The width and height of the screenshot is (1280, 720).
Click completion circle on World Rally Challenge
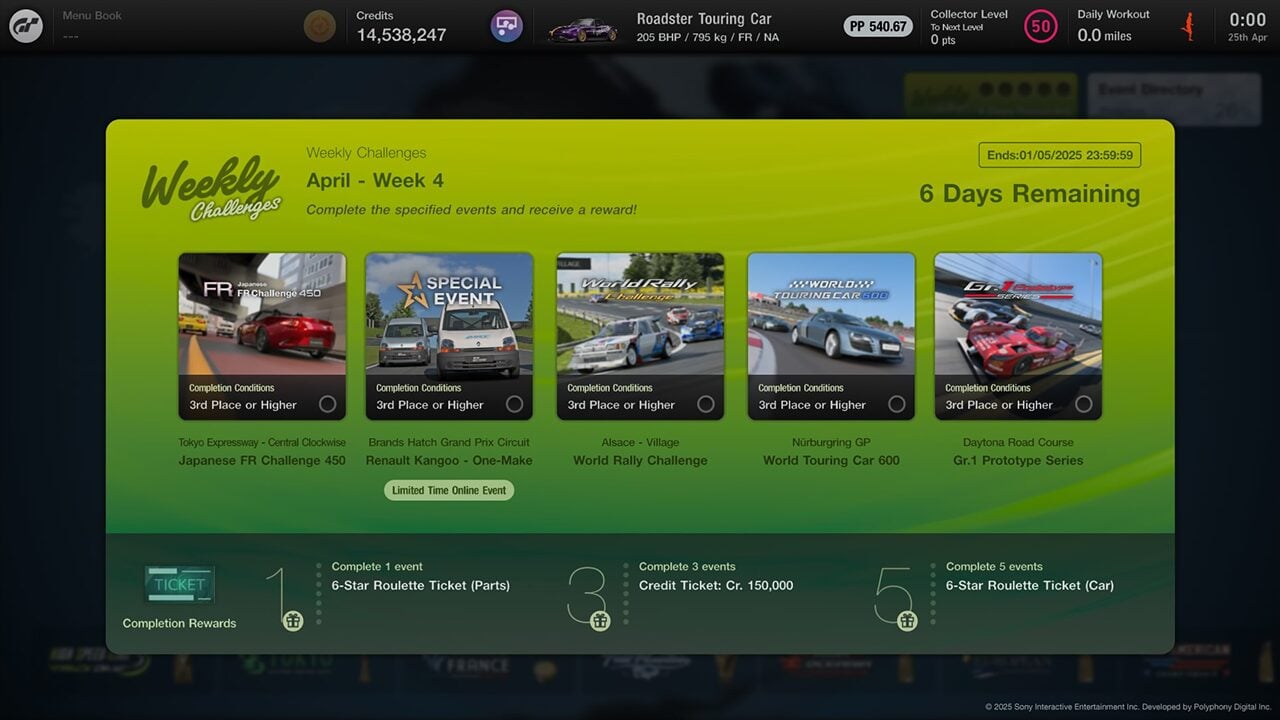click(706, 404)
